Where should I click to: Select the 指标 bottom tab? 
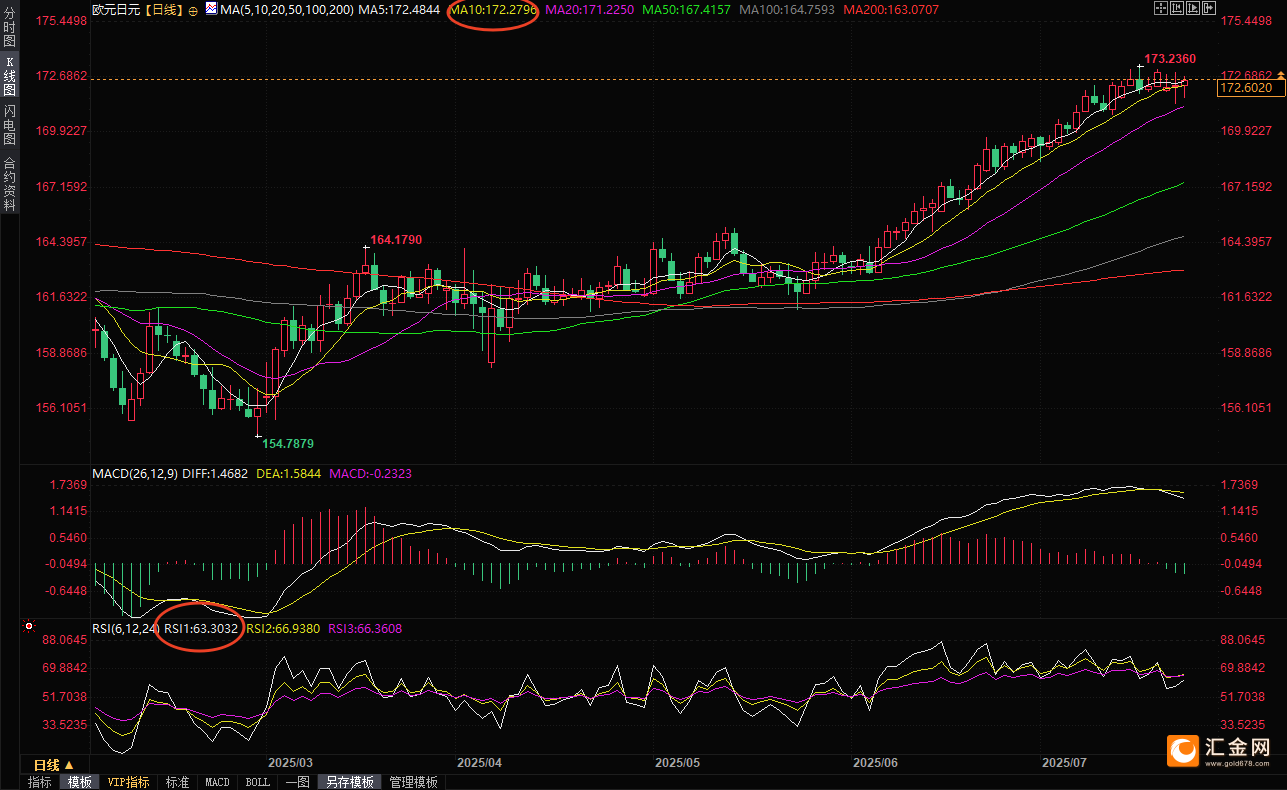click(x=40, y=782)
